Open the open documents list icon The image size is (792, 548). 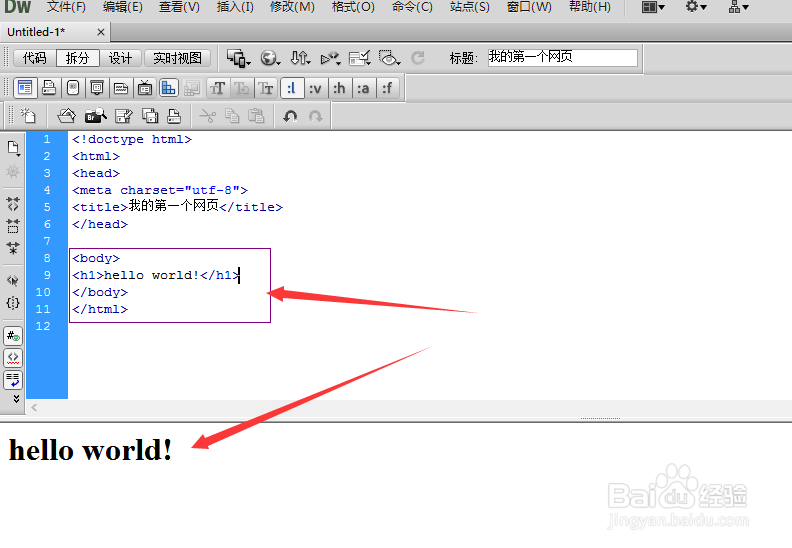[13, 148]
